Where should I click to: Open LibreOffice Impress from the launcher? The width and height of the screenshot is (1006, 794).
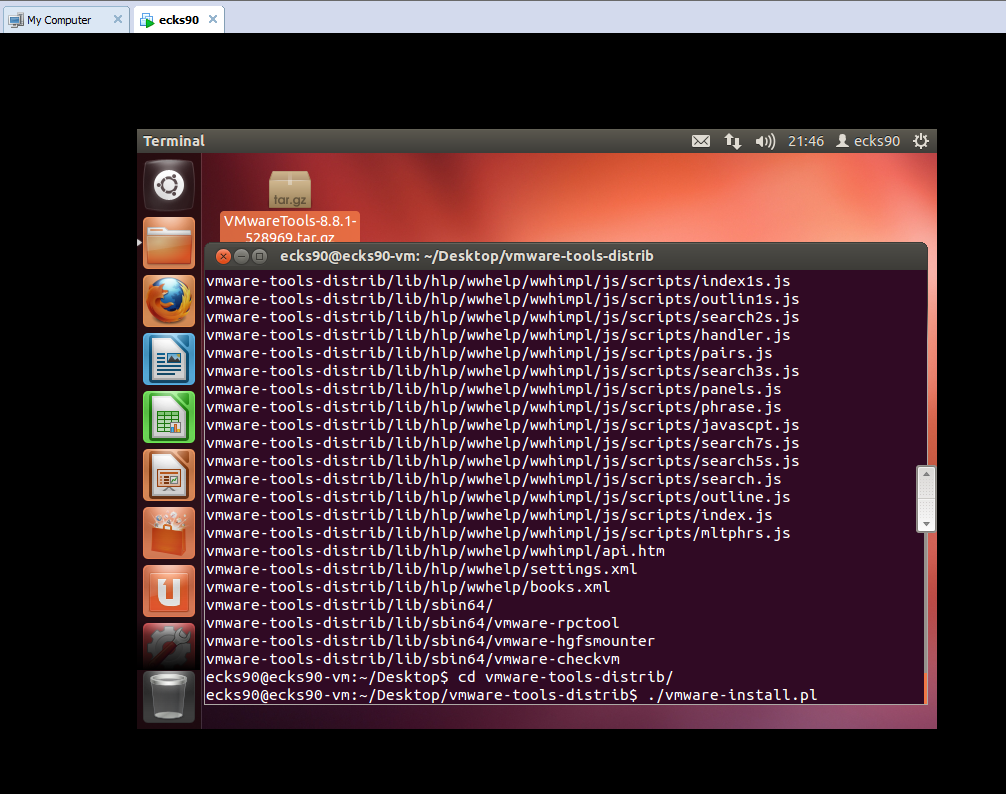169,475
